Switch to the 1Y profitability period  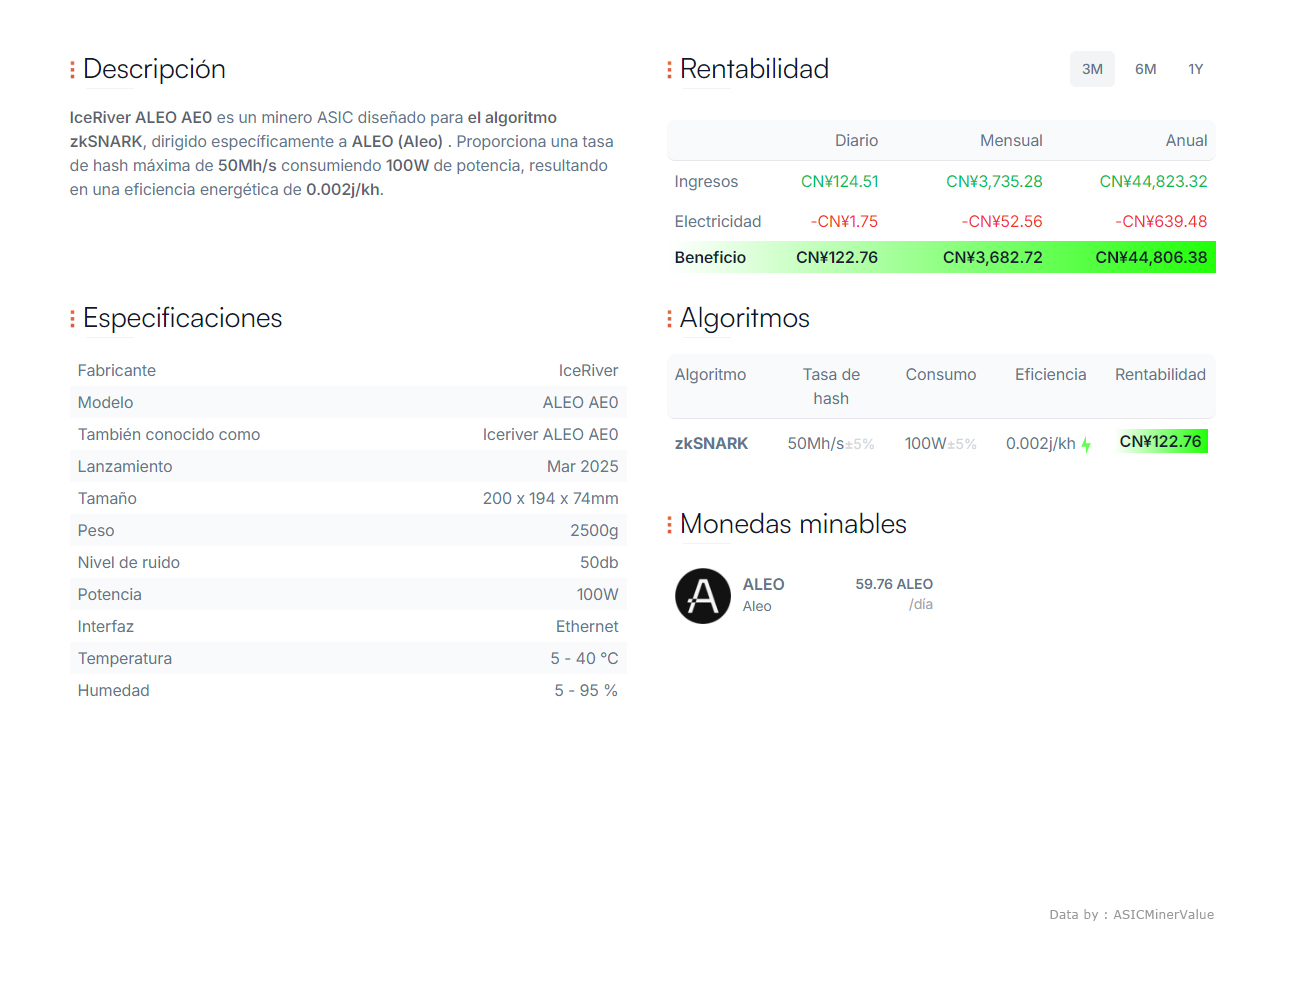pyautogui.click(x=1195, y=69)
